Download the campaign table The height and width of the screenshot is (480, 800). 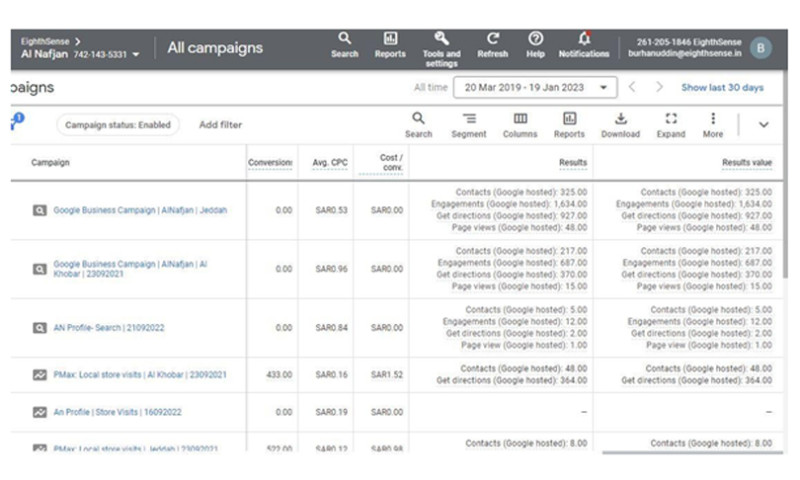620,125
